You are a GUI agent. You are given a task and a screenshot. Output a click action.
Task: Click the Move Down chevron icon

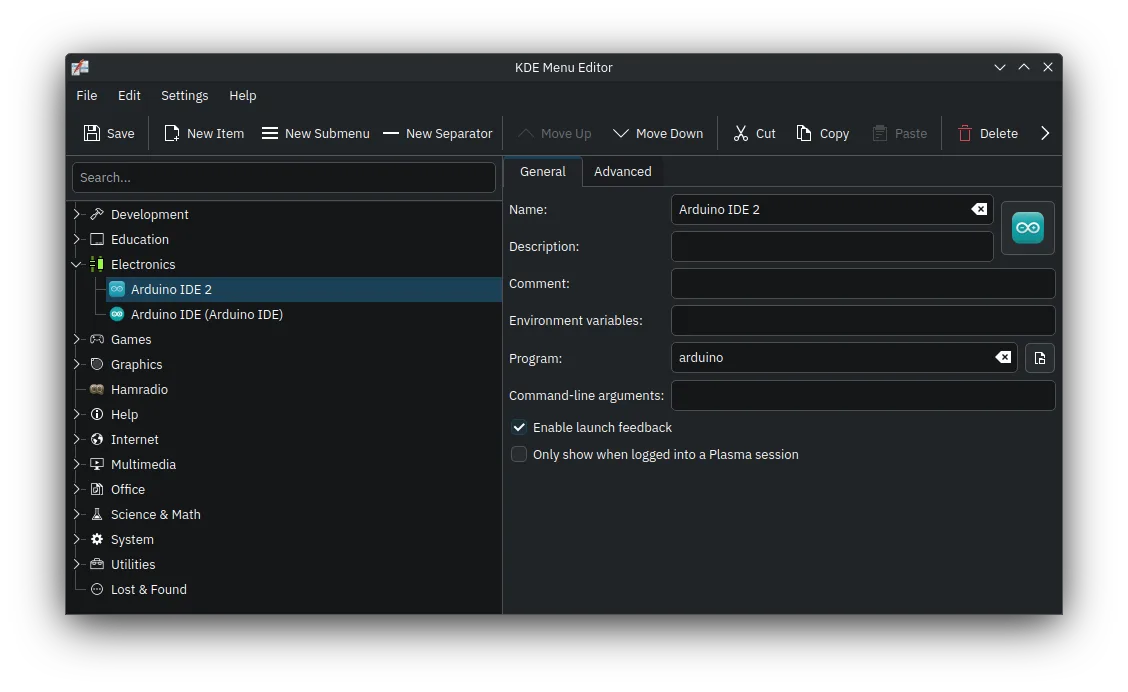(x=621, y=133)
